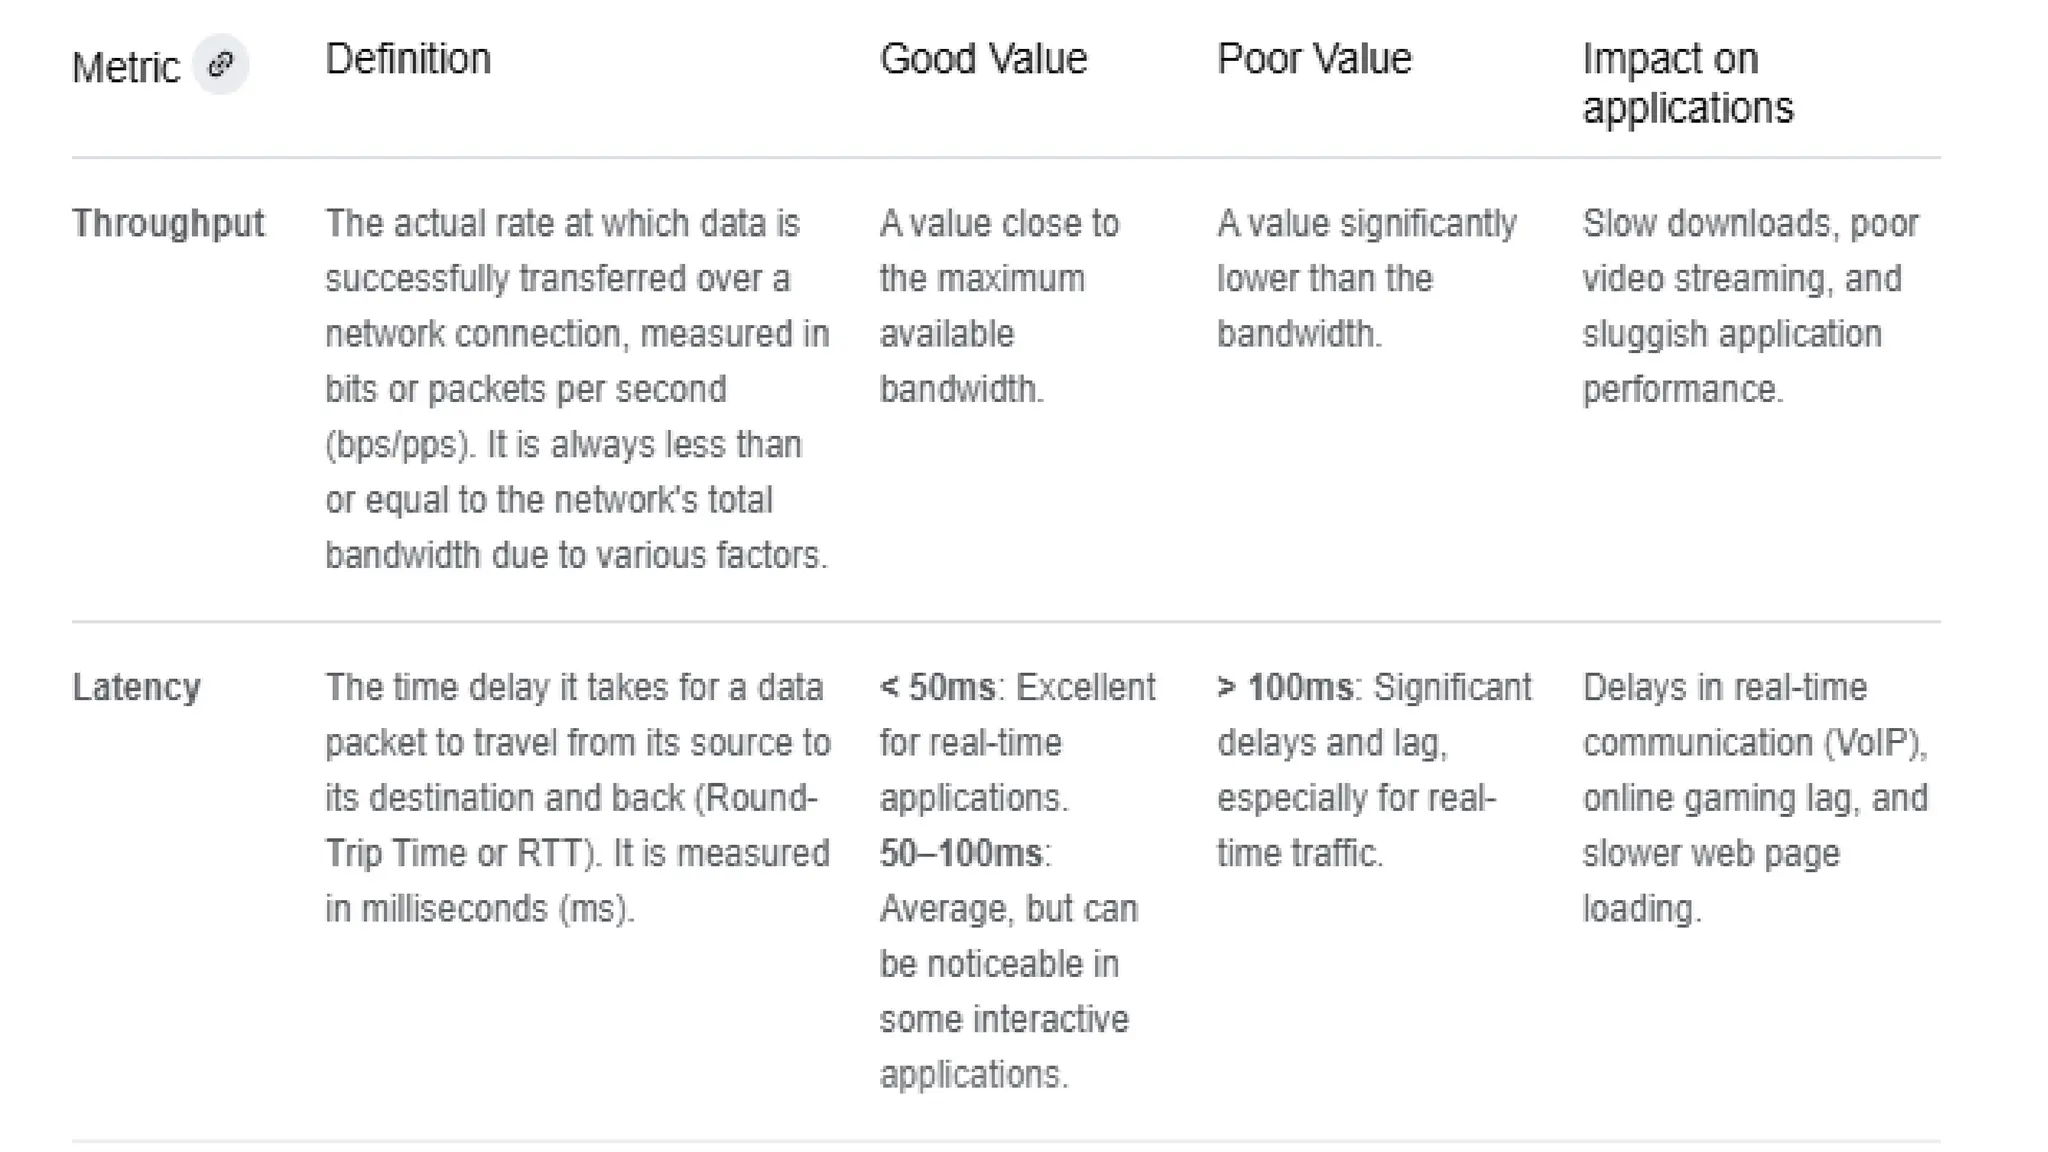2048x1152 pixels.
Task: Click the Metric column header
Action: 126,68
